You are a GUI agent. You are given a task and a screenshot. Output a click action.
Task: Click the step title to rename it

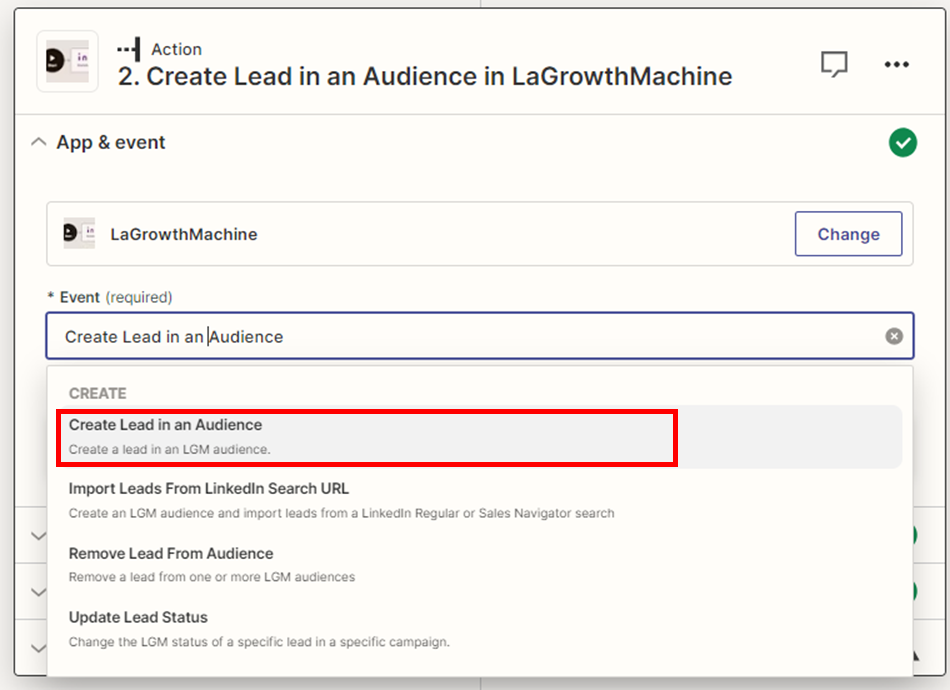pos(425,77)
